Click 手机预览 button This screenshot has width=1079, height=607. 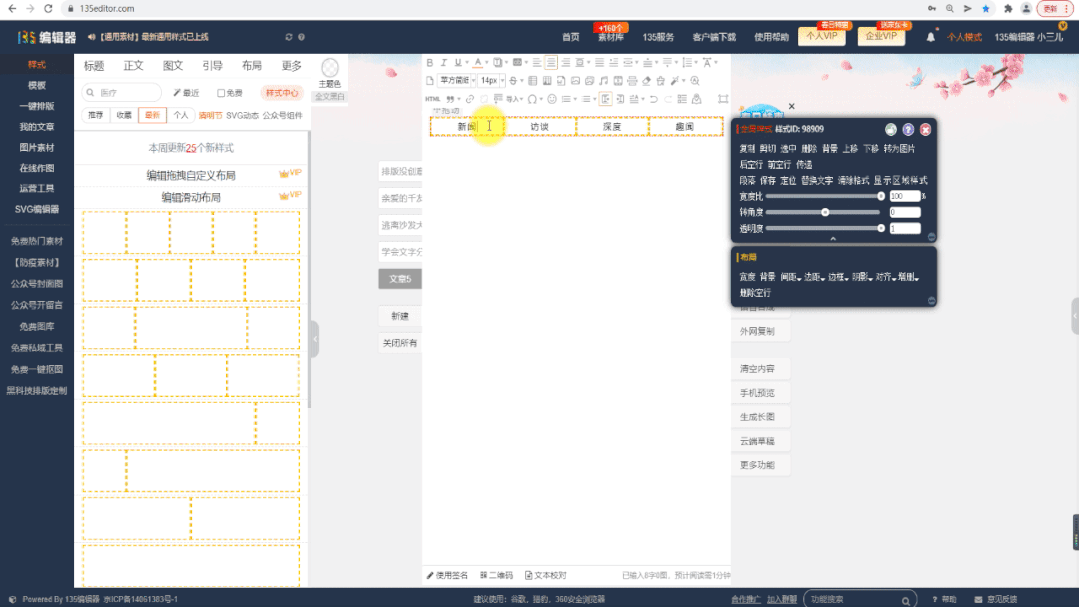pyautogui.click(x=758, y=393)
